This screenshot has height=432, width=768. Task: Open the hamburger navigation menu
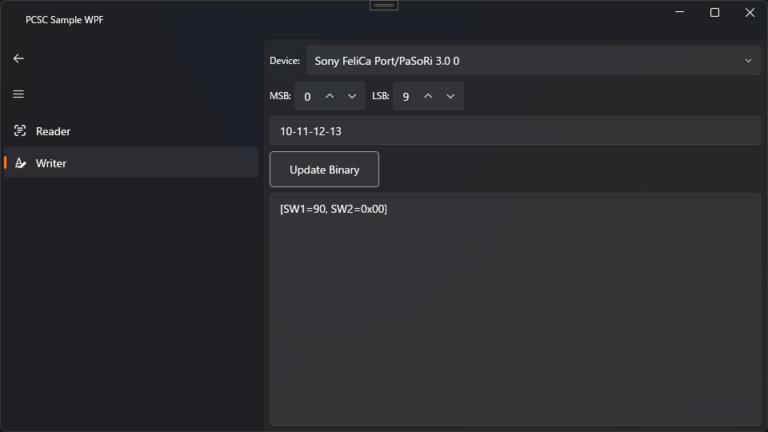coord(18,95)
